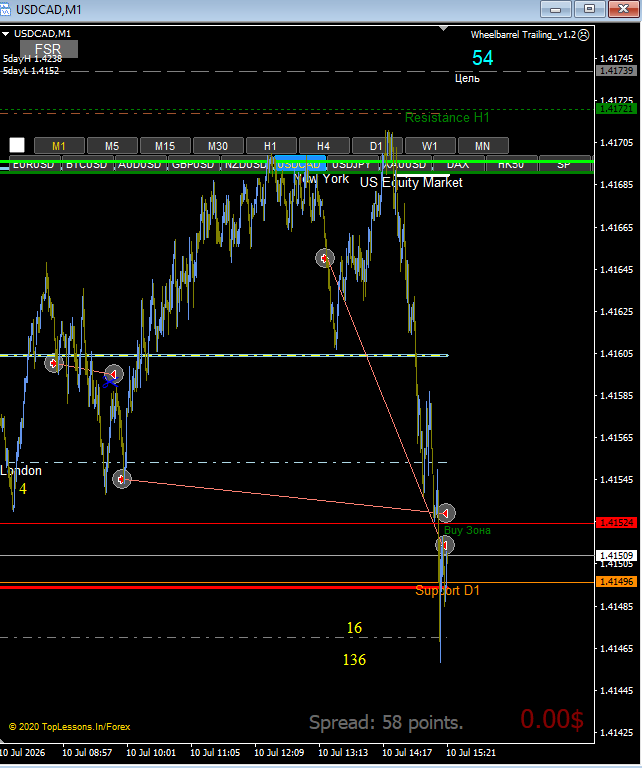Expand the USDCAD,M1 dropdown arrow
The width and height of the screenshot is (642, 768).
point(6,34)
